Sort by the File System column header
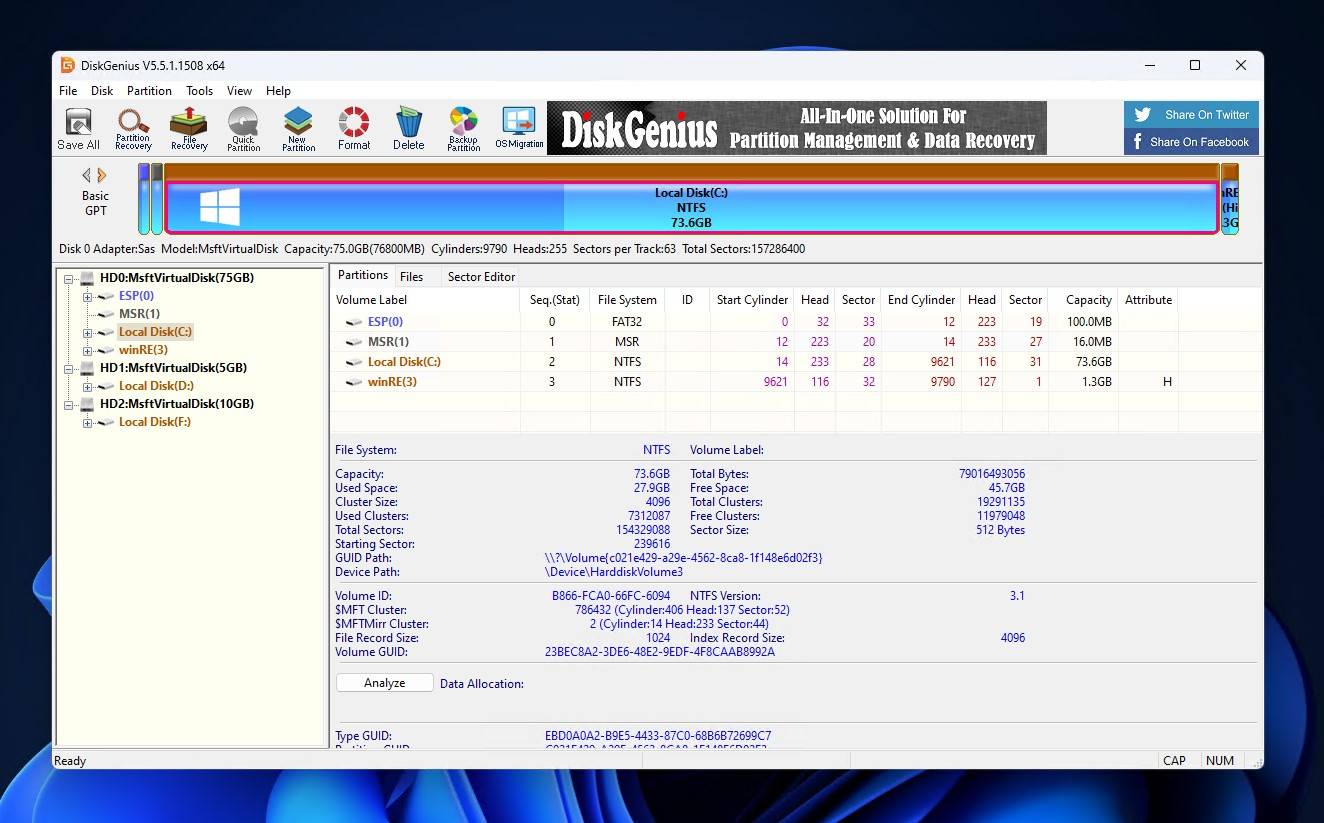The width and height of the screenshot is (1324, 823). pyautogui.click(x=628, y=300)
